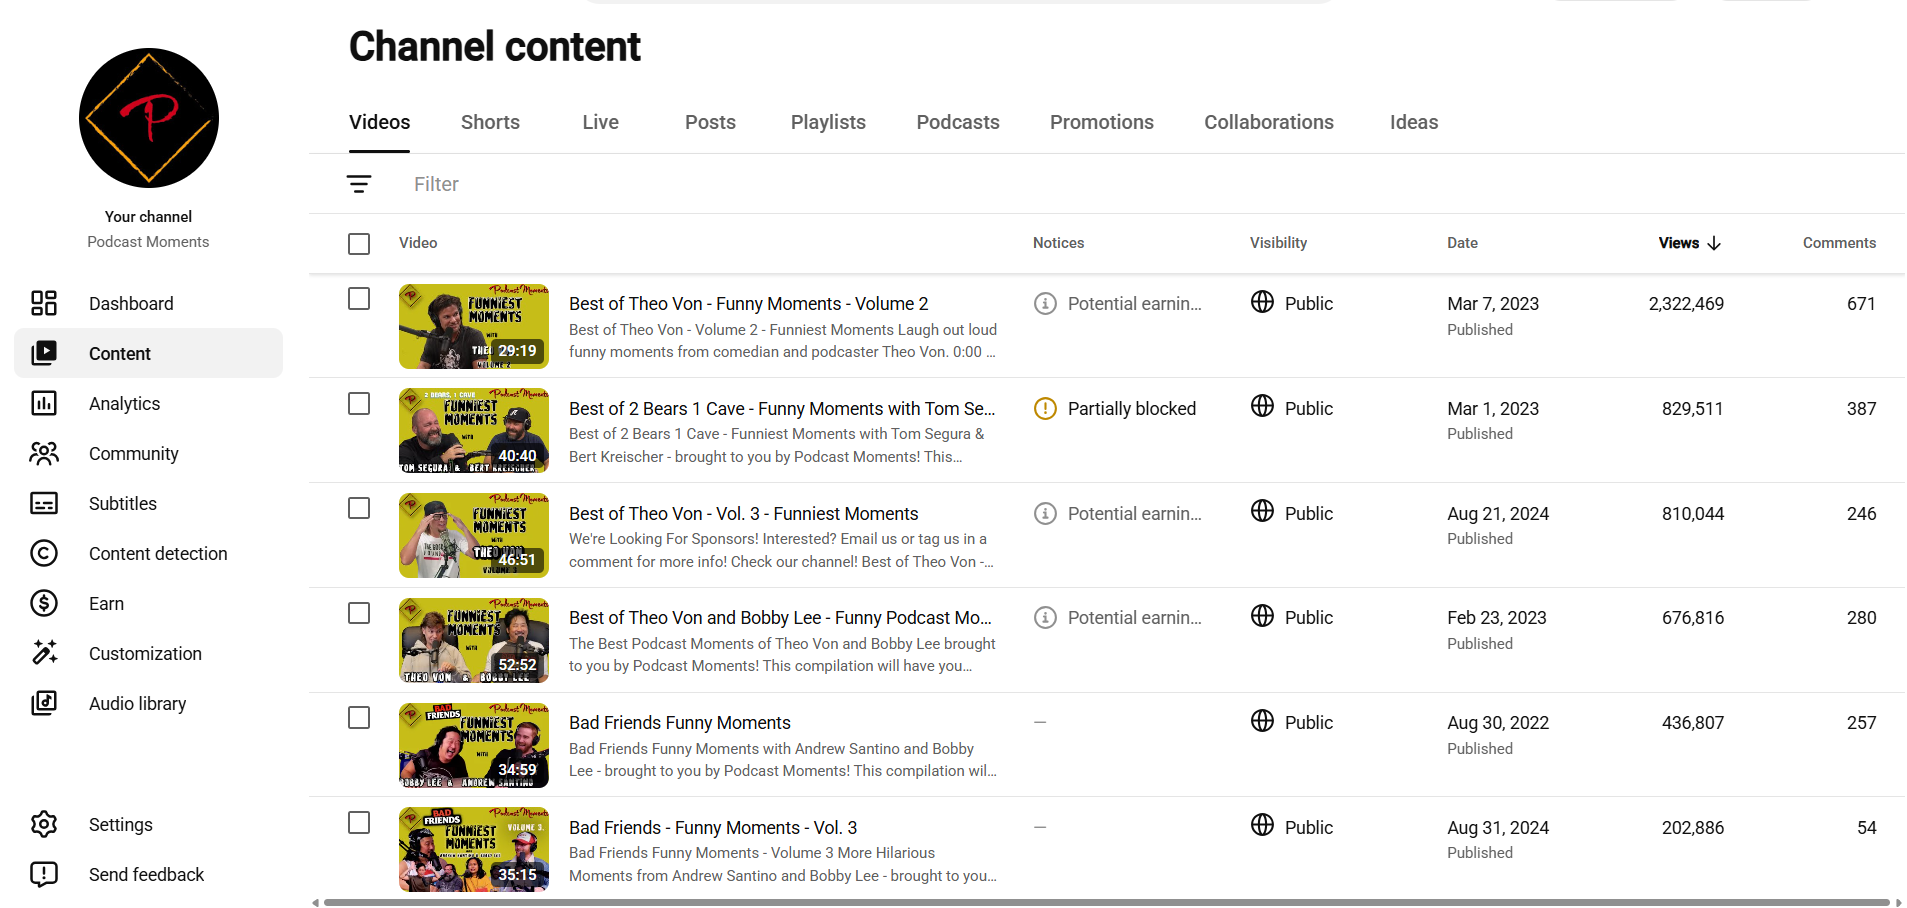Expand the Public visibility for Theo Von Volume 2
The width and height of the screenshot is (1907, 908).
[1292, 303]
